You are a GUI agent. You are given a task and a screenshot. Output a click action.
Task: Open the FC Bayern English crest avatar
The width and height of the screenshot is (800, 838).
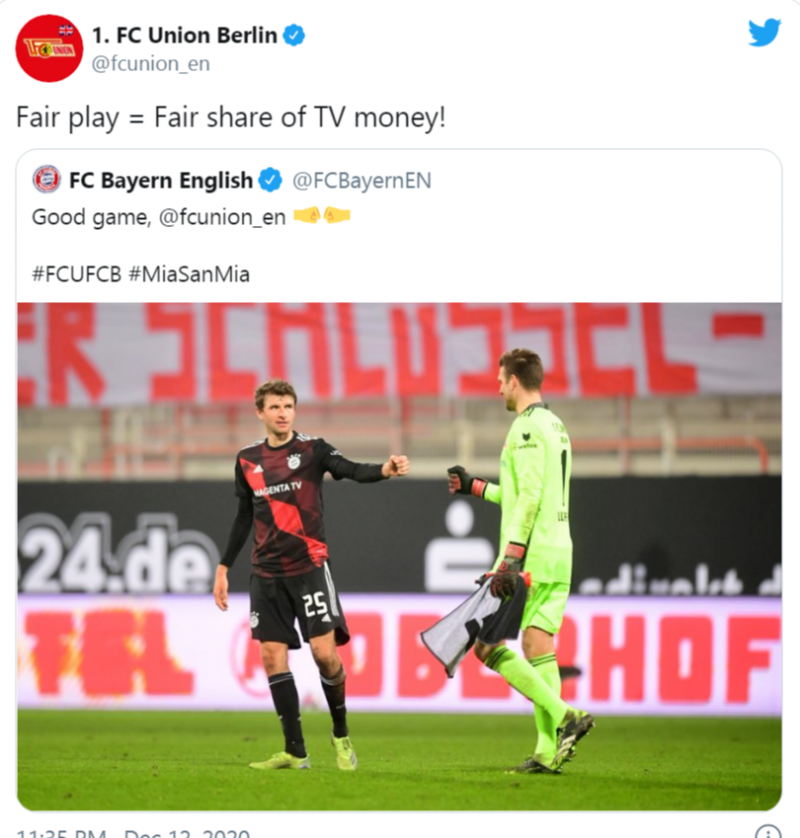point(47,180)
